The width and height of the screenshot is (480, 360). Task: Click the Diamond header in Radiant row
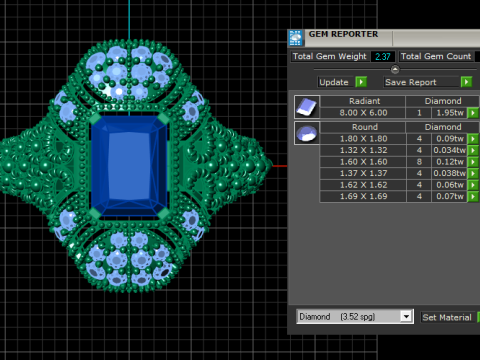(443, 101)
